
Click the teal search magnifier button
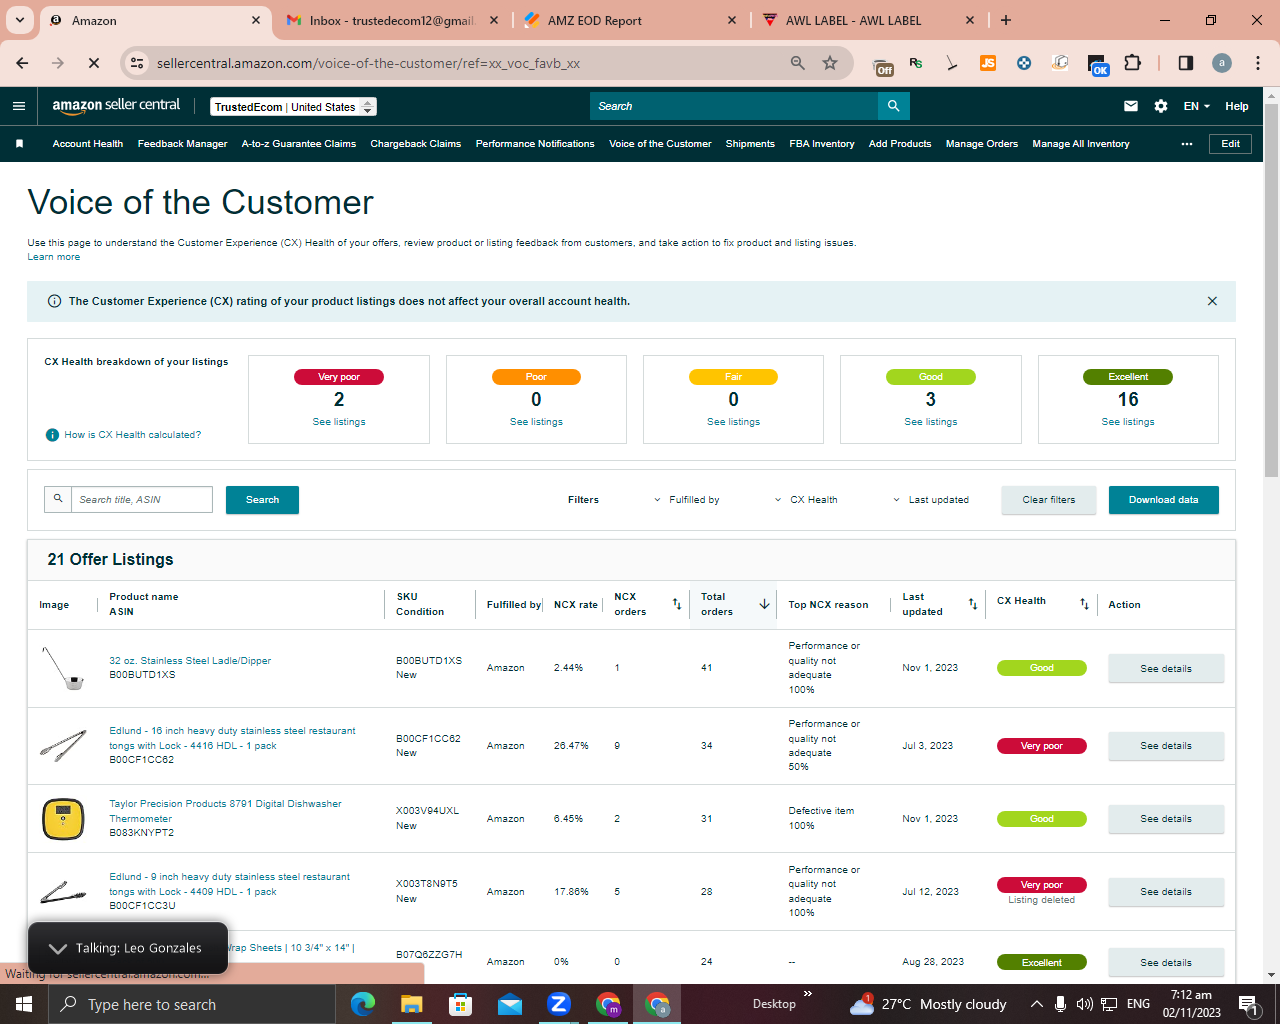coord(893,106)
